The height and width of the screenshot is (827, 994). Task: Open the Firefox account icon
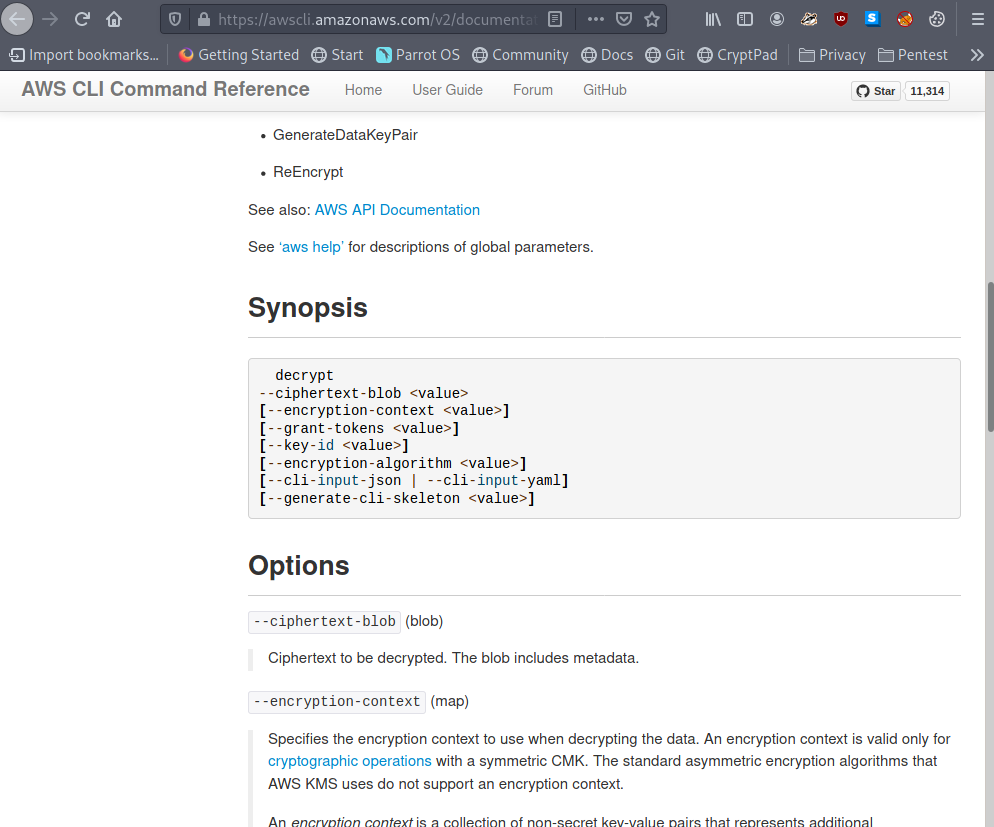pyautogui.click(x=777, y=19)
